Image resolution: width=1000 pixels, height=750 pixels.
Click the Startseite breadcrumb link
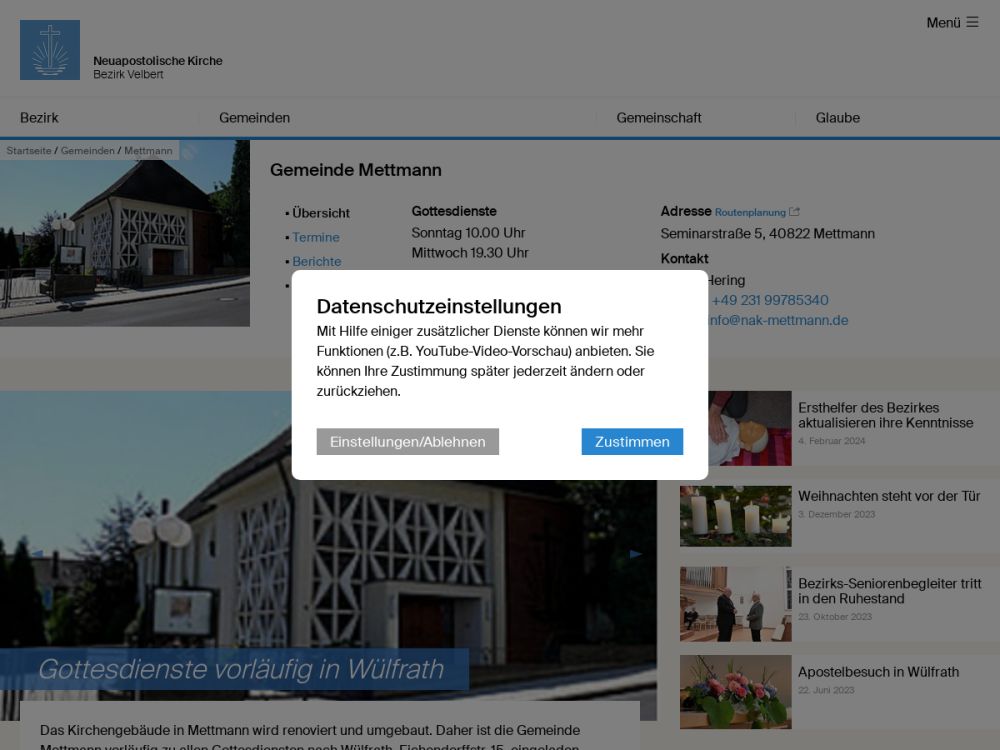[x=28, y=151]
